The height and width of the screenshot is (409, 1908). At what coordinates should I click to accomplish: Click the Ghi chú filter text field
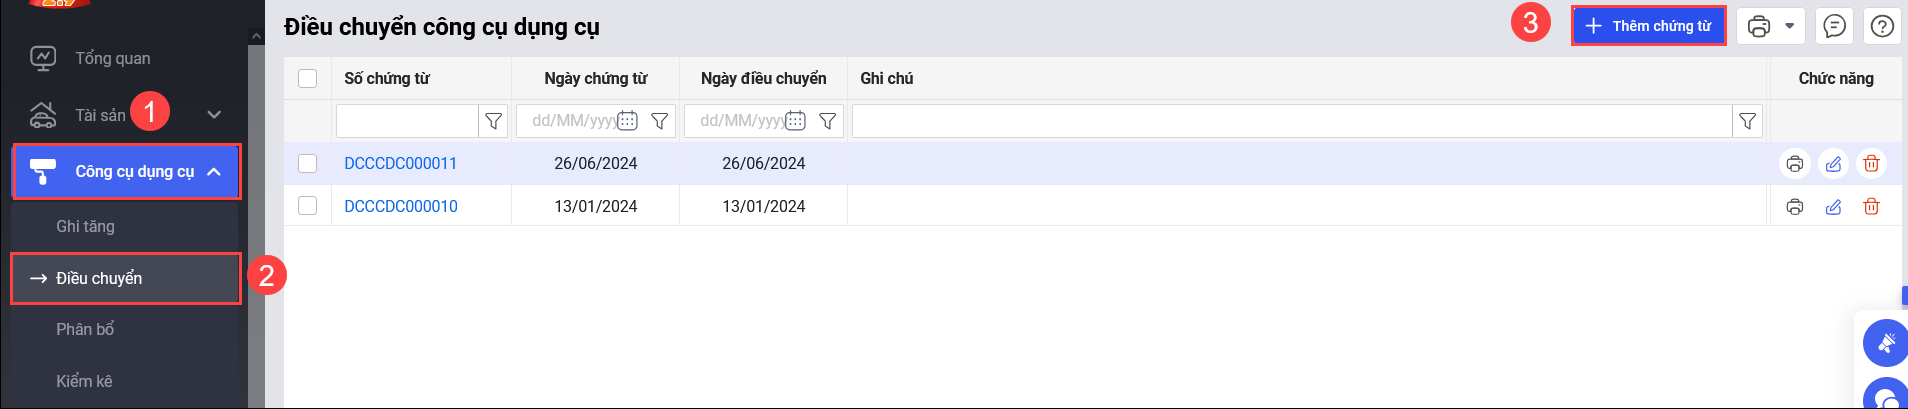click(1292, 121)
